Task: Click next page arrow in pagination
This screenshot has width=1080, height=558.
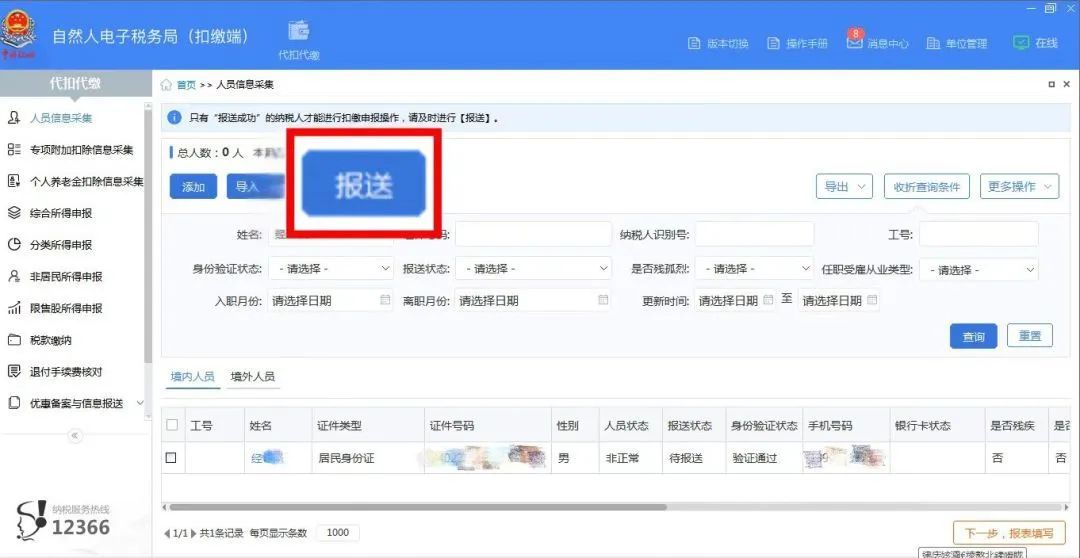Action: click(193, 533)
